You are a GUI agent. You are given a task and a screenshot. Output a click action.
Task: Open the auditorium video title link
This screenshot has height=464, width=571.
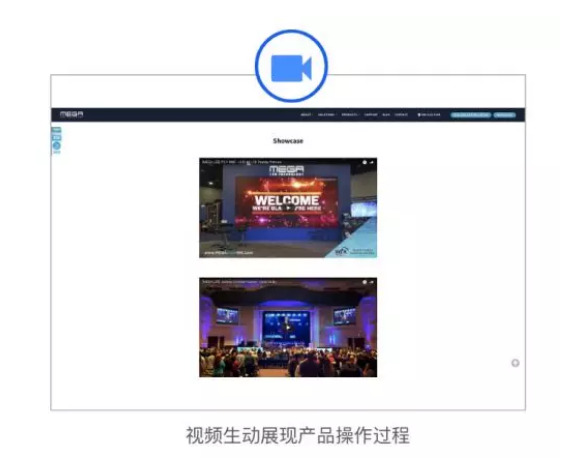[239, 282]
